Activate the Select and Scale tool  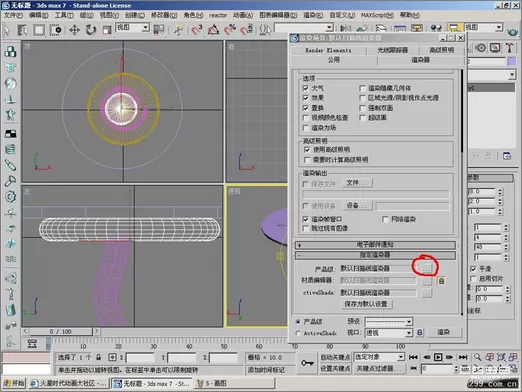point(107,30)
